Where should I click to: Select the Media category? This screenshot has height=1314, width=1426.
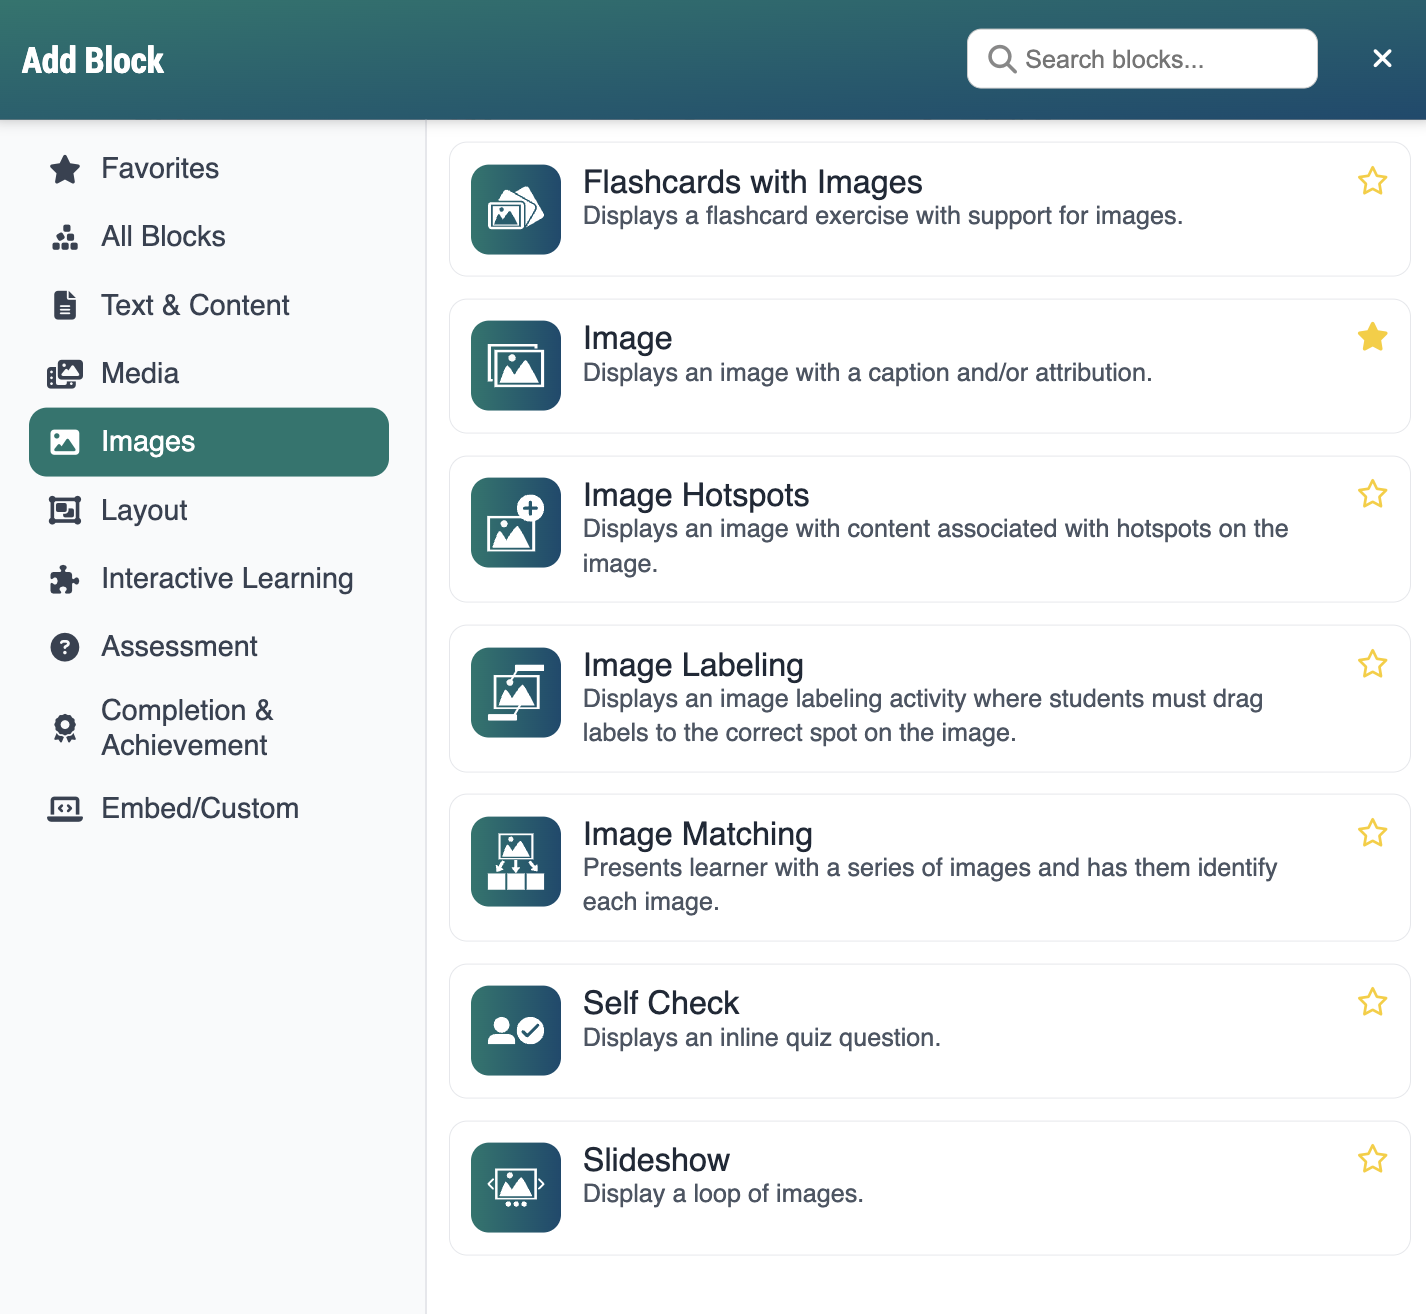coord(209,374)
